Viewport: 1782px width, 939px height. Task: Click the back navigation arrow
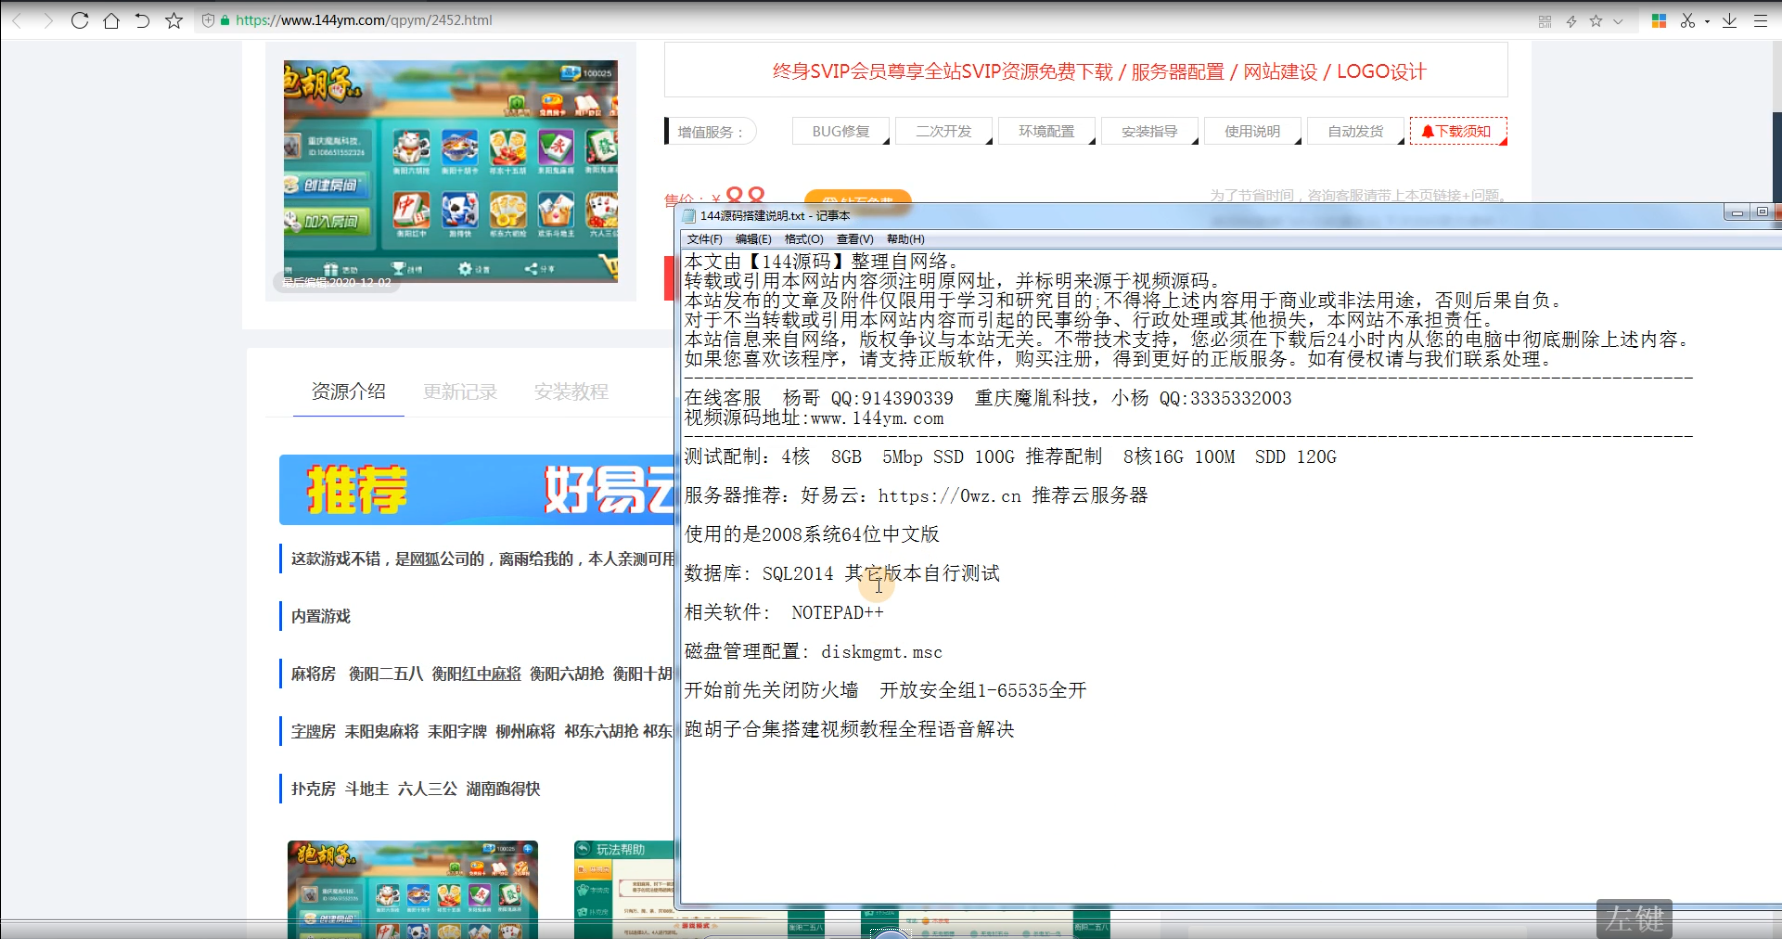pos(14,19)
